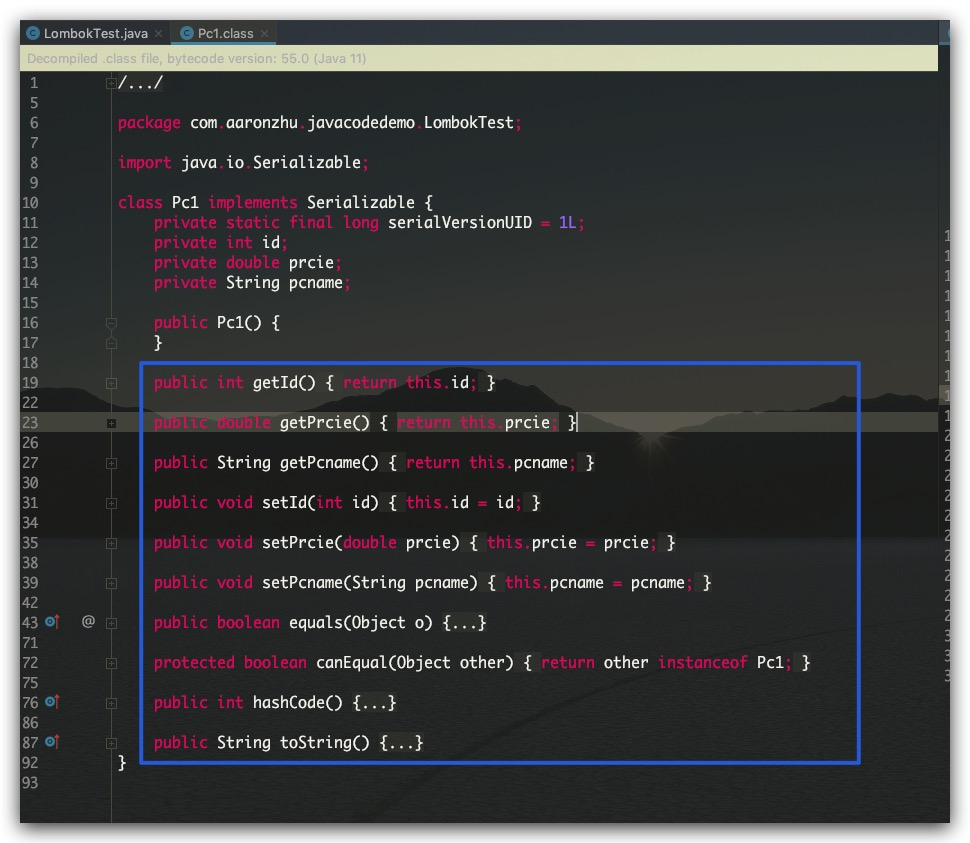Click line number 23 in the gutter
970x843 pixels.
(x=30, y=422)
